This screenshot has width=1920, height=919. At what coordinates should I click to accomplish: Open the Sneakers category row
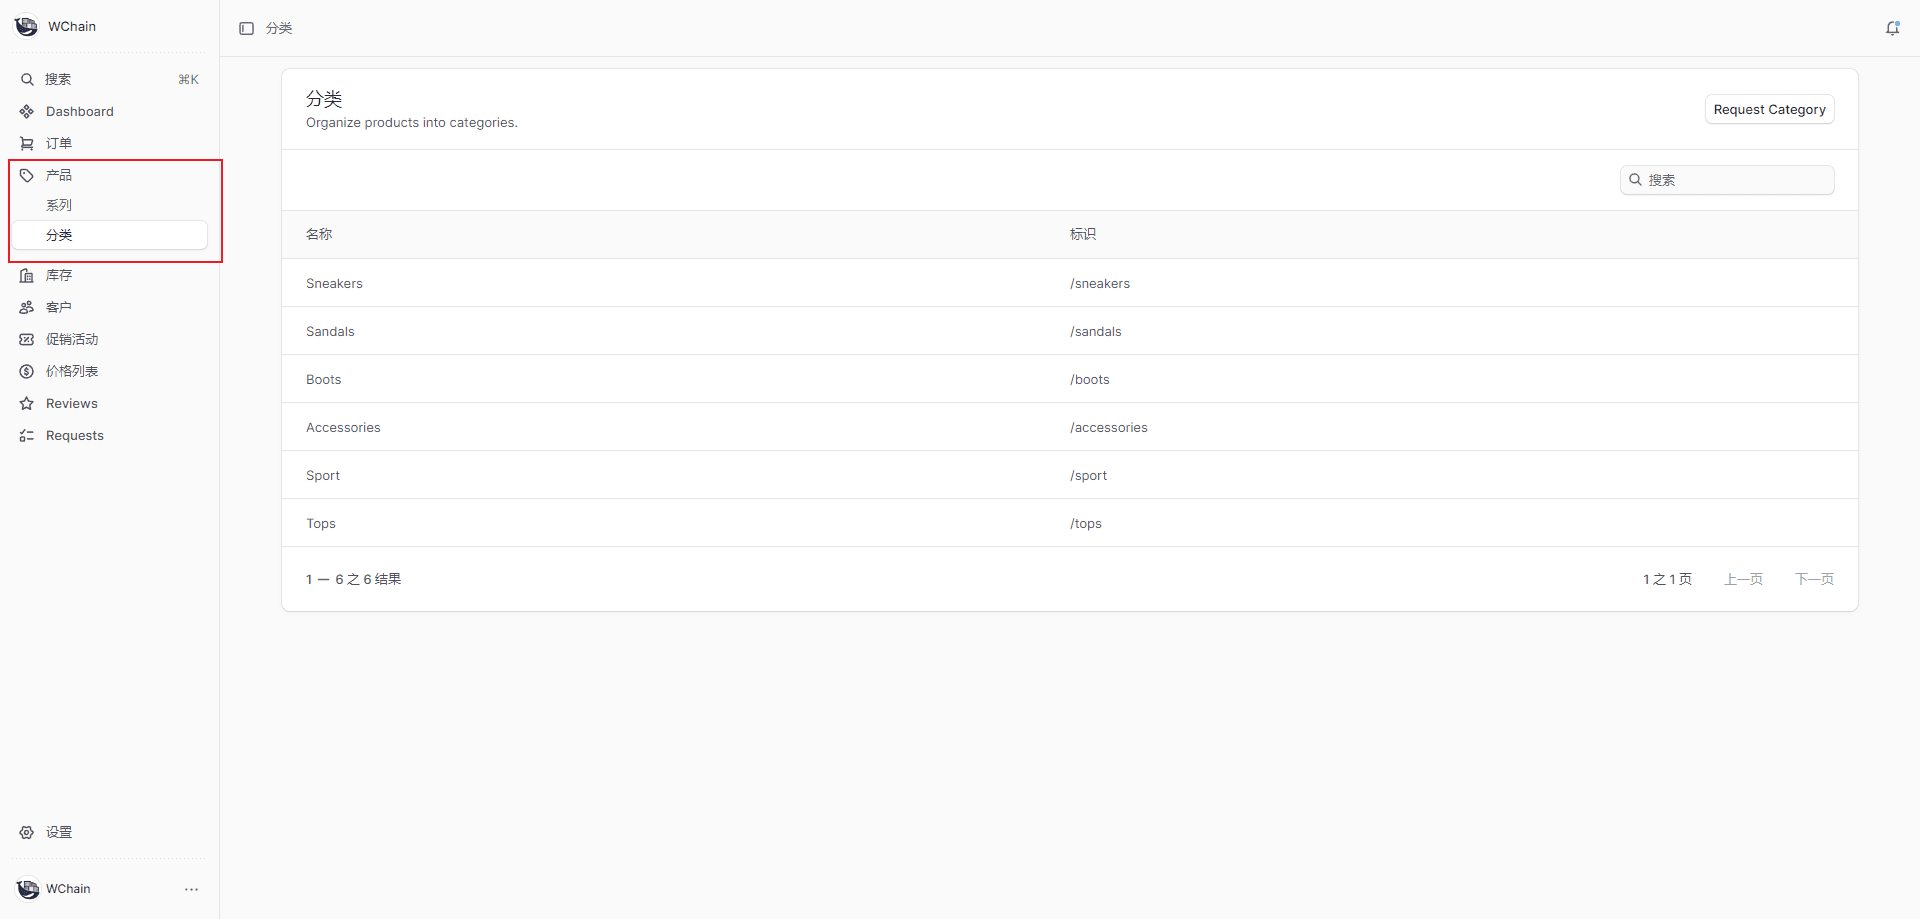point(335,284)
